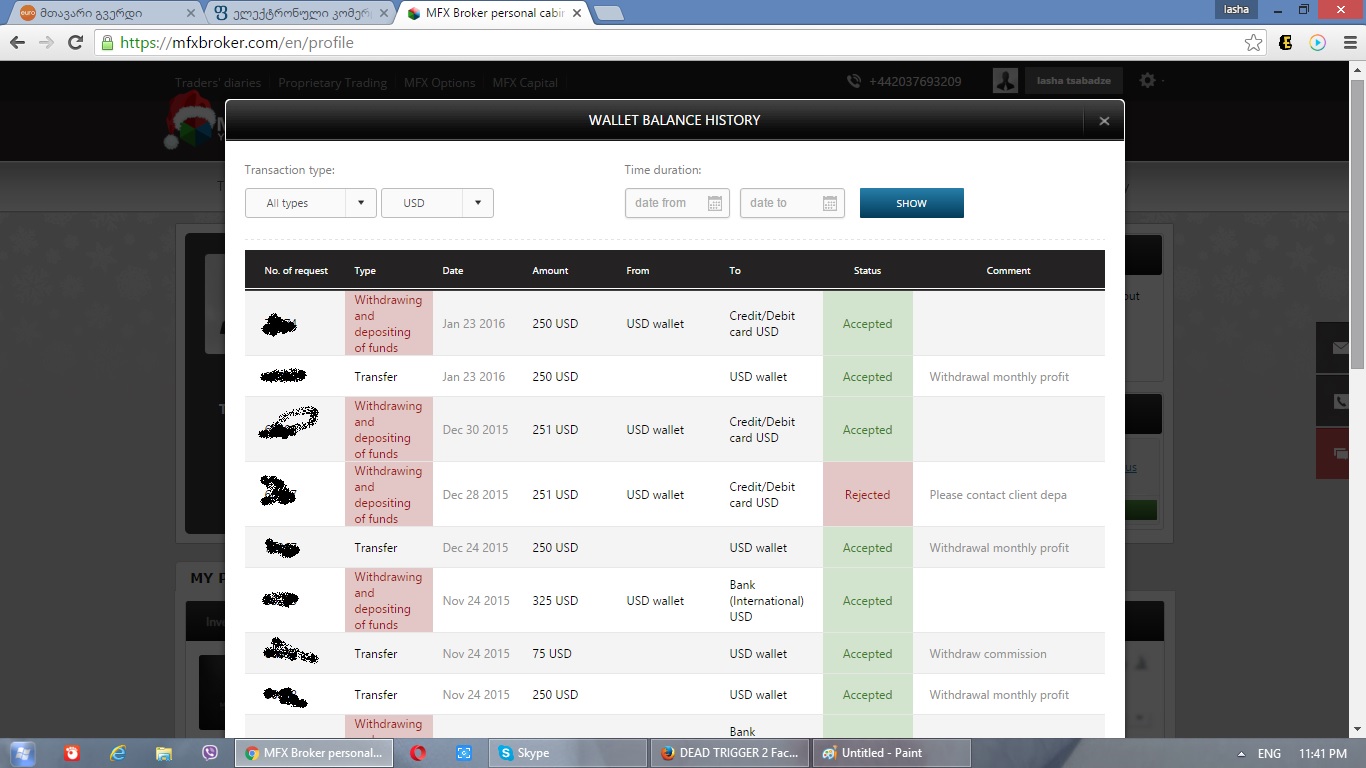Screen dimensions: 1366x768
Task: Click the phone callback icon on side panel
Action: coord(1341,401)
